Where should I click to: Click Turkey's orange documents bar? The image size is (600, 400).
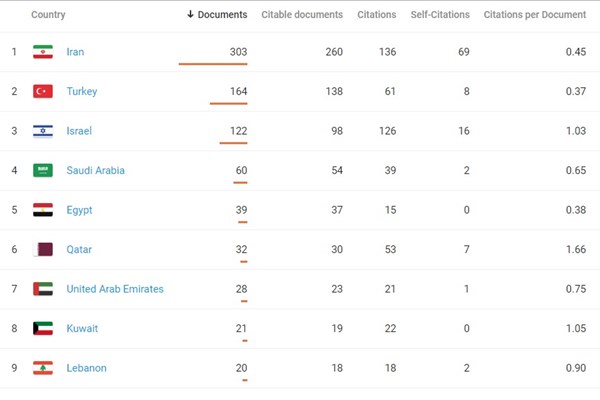tap(229, 103)
